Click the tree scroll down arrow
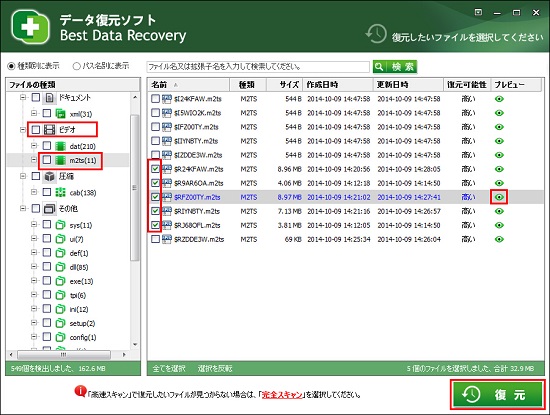Screen dimensions: 550x415 tap(135, 344)
